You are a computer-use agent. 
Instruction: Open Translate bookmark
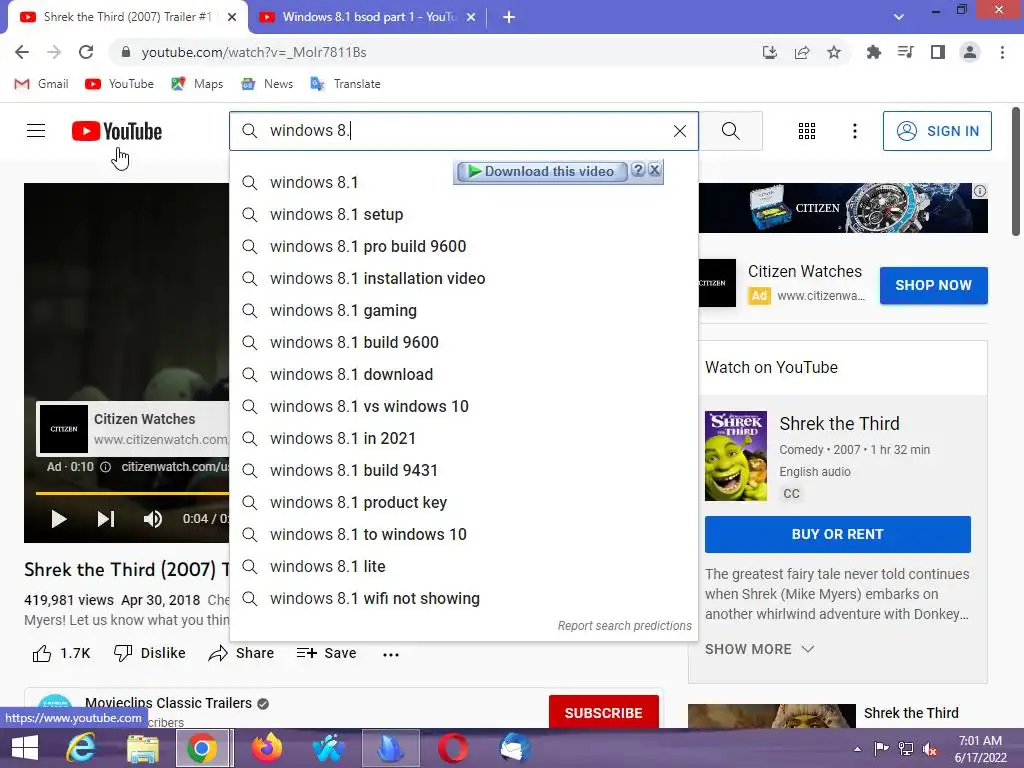[x=345, y=84]
